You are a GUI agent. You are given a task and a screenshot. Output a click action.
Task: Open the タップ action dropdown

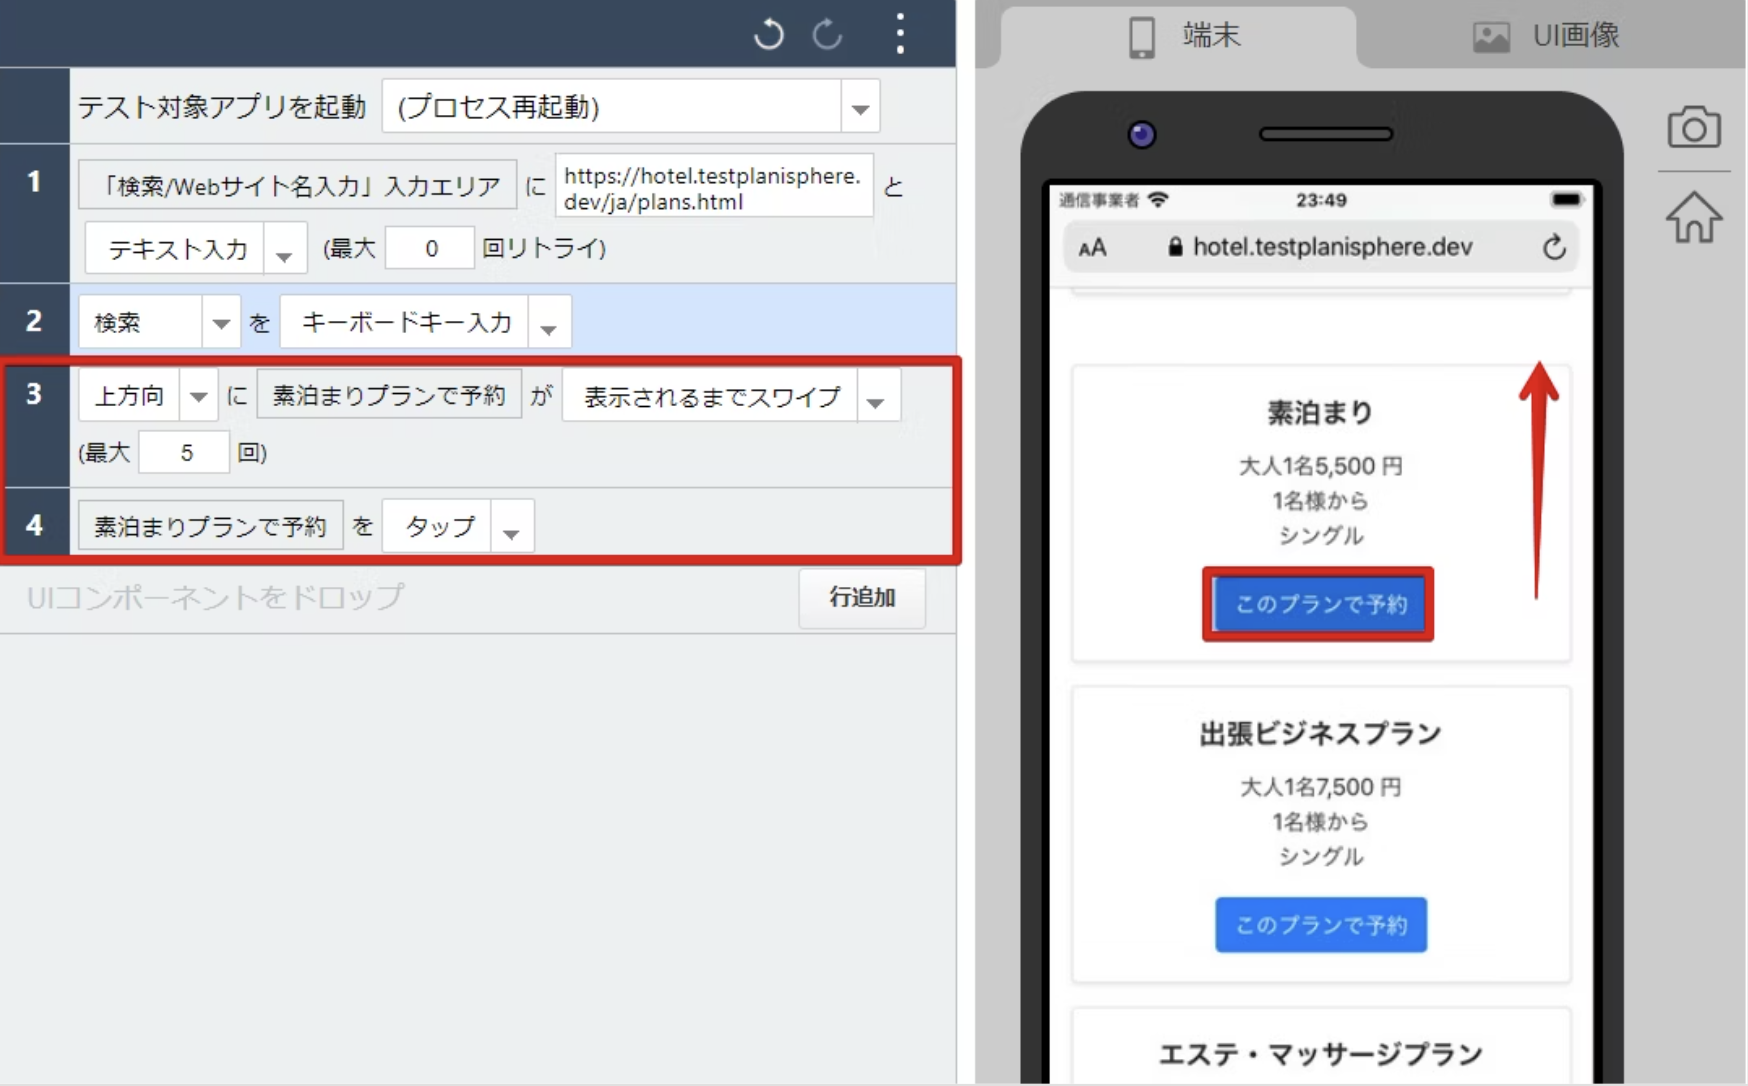click(x=511, y=528)
